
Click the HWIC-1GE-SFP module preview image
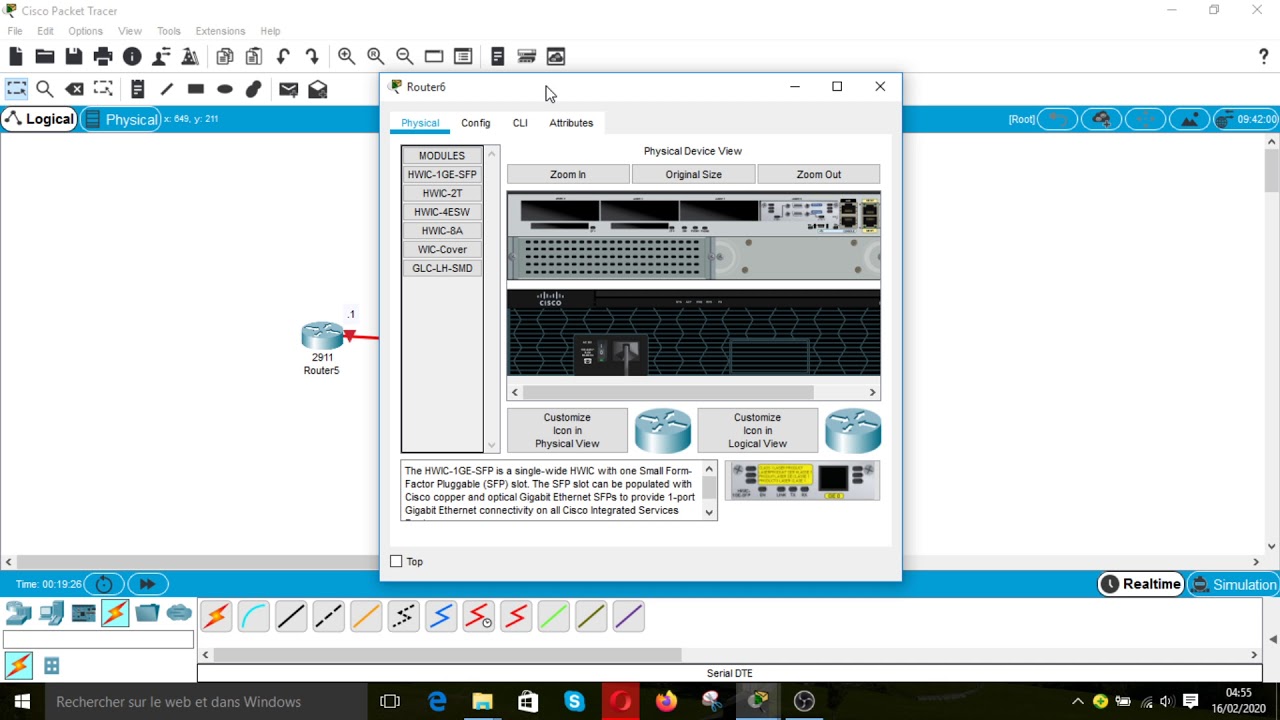click(802, 481)
